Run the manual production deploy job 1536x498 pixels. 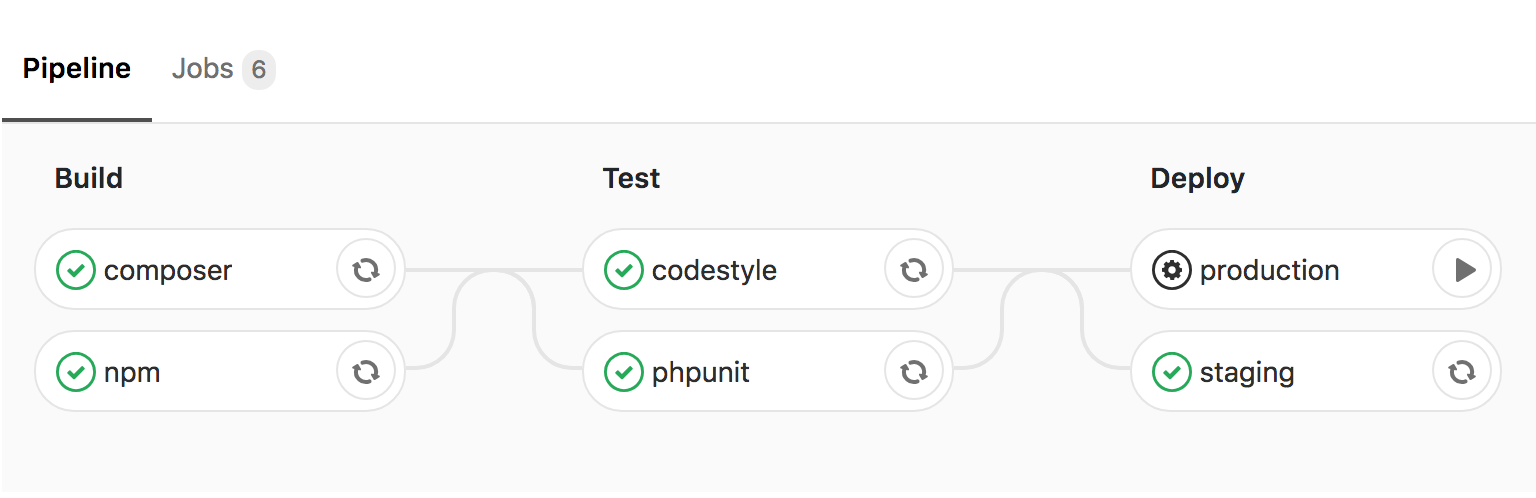click(x=1462, y=270)
